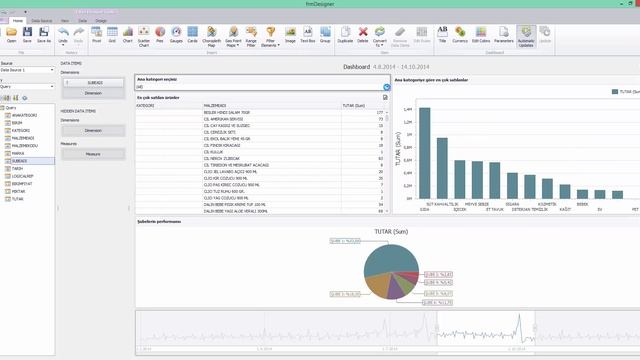Switch to the Home ribbon tab
640x360 pixels.
tap(18, 20)
